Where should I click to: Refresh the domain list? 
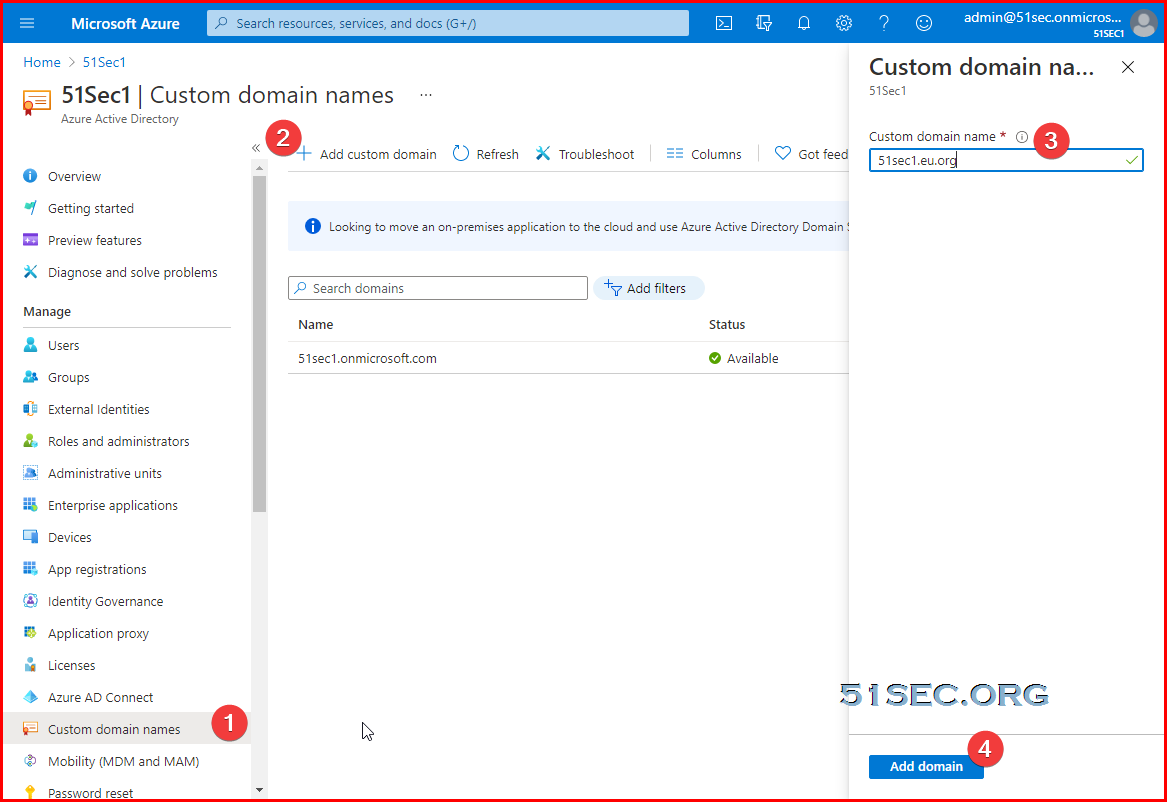pyautogui.click(x=486, y=154)
